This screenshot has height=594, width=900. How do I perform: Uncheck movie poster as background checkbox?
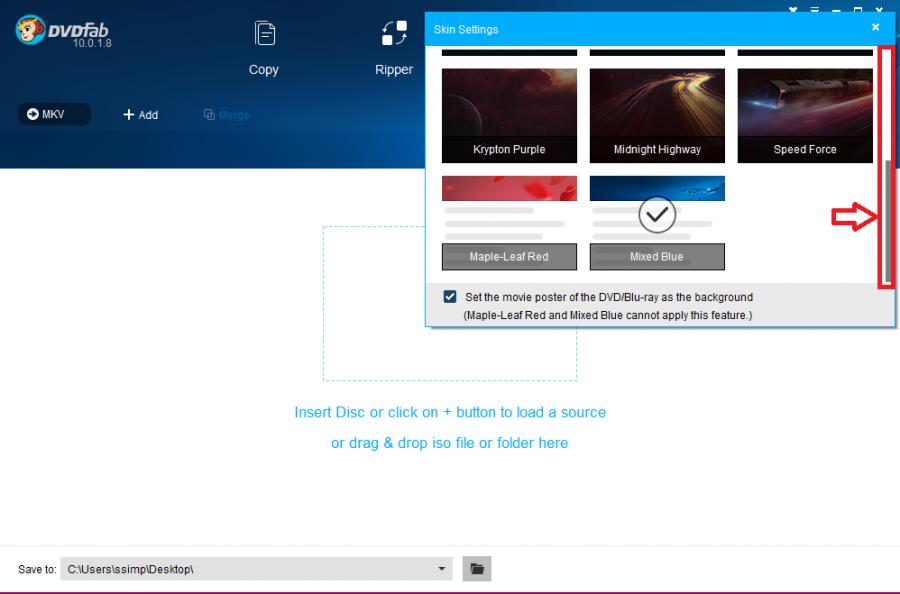click(450, 297)
